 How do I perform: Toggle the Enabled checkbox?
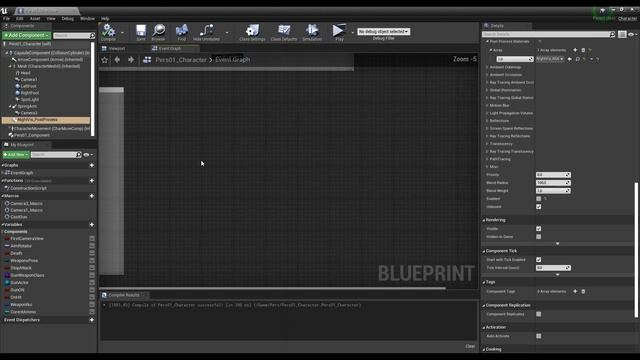538,199
